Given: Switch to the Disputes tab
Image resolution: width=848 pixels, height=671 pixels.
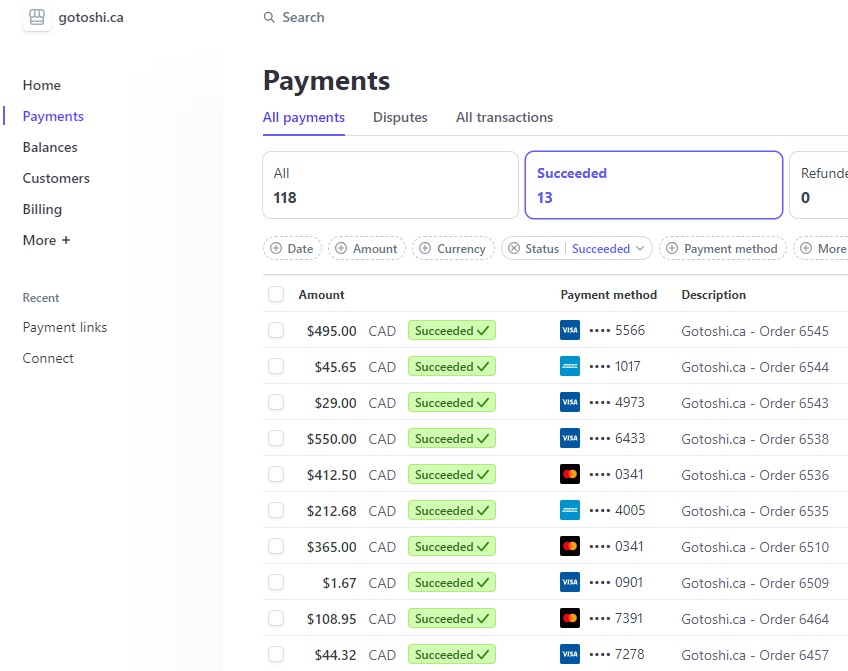Looking at the screenshot, I should coord(400,117).
